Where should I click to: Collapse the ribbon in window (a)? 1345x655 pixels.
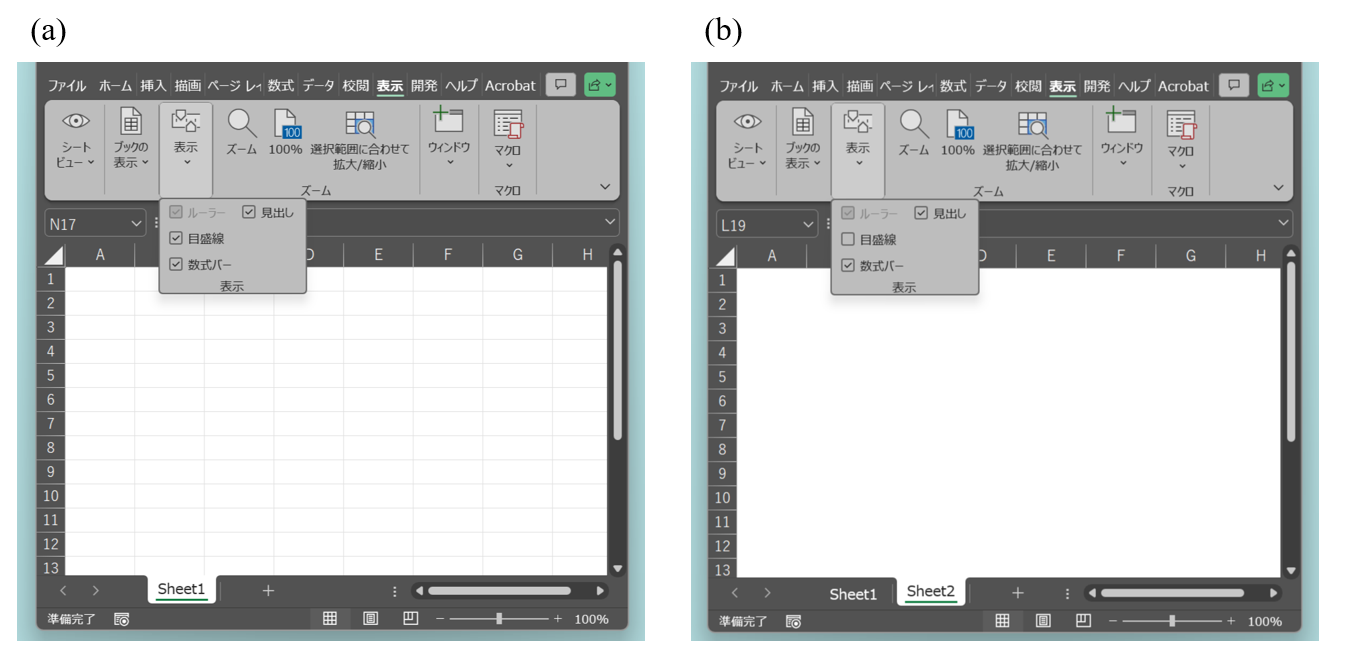point(605,186)
